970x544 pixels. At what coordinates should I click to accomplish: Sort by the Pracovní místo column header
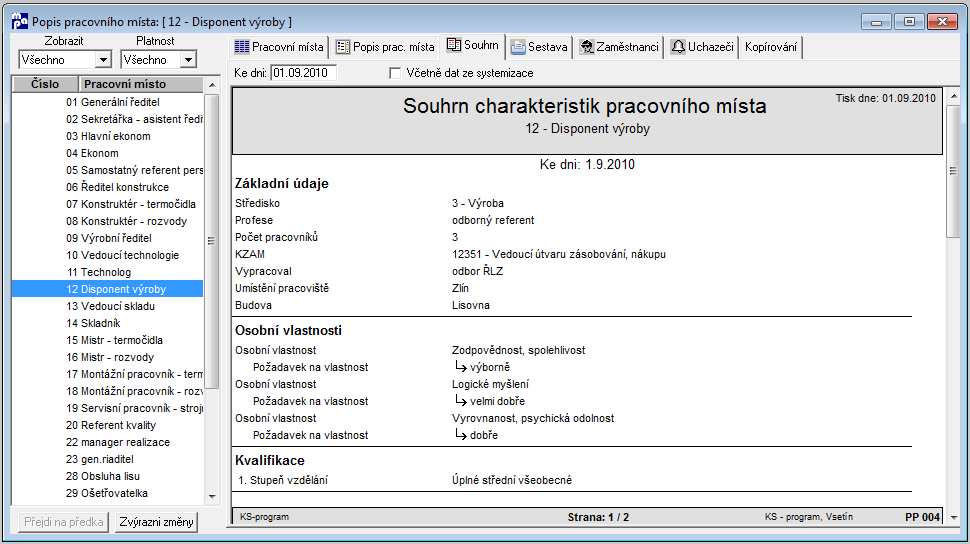click(141, 84)
